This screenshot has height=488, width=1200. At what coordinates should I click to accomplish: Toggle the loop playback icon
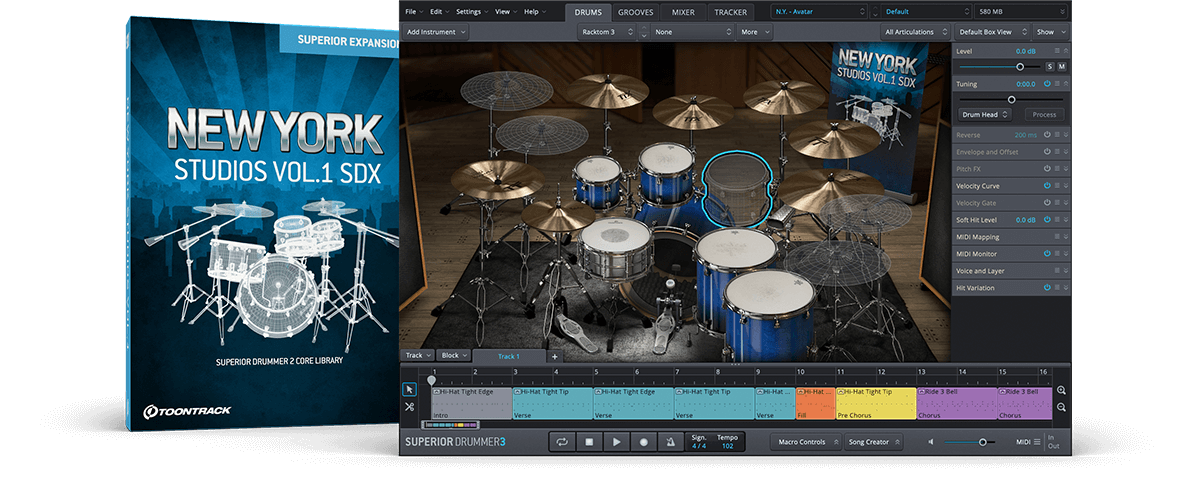point(563,441)
